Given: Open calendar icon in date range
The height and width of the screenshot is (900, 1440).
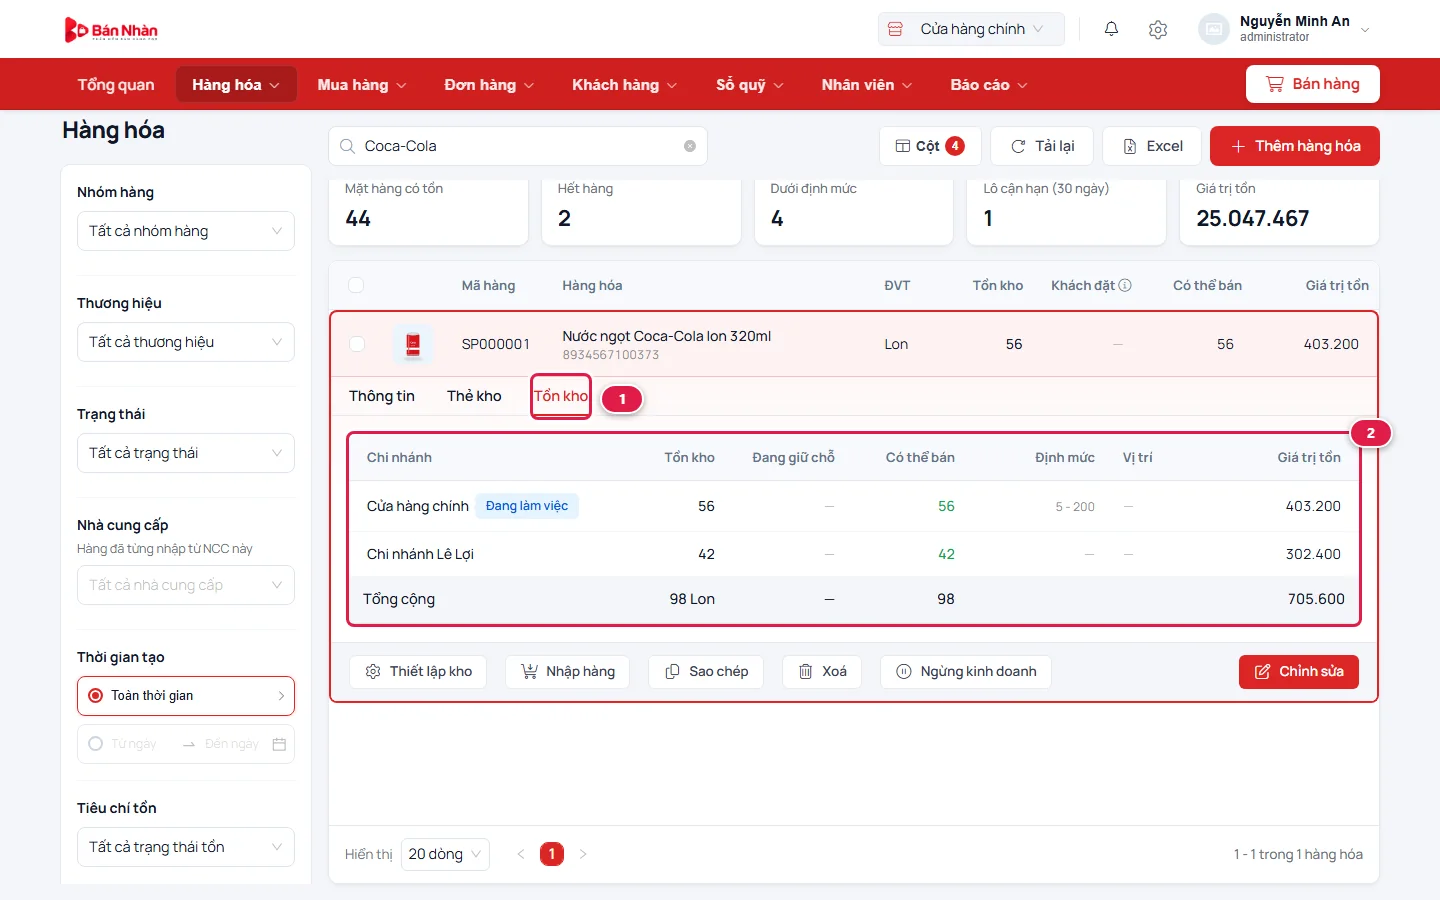Looking at the screenshot, I should pyautogui.click(x=279, y=744).
